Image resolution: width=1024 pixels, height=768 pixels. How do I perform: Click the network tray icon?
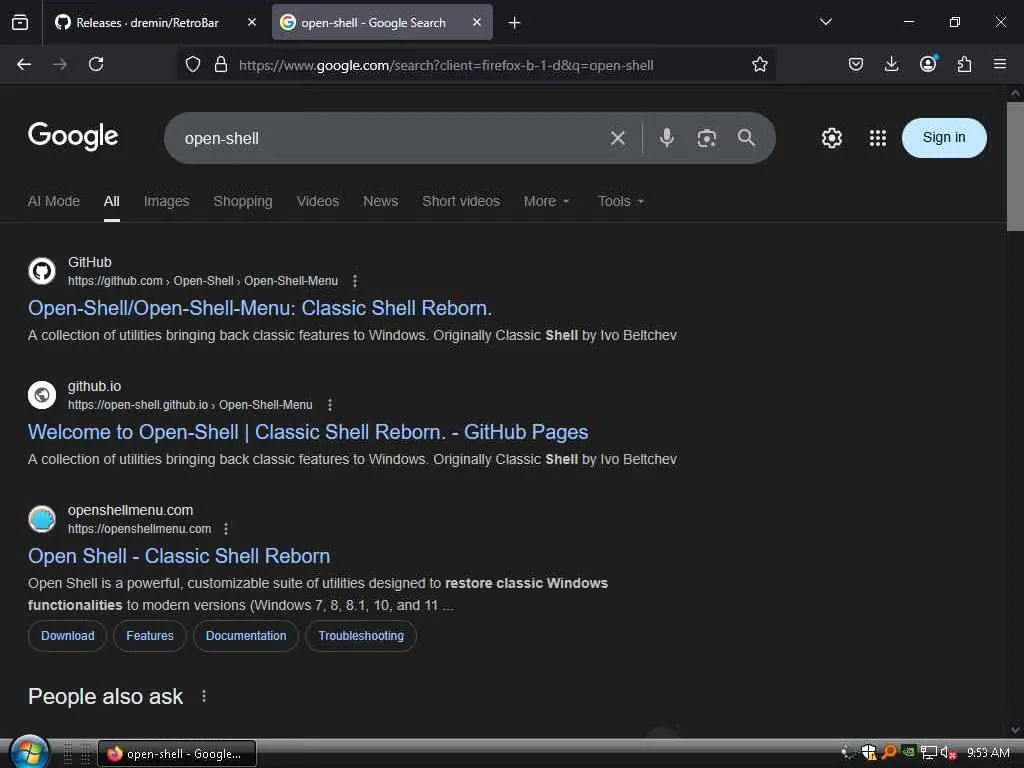click(929, 753)
